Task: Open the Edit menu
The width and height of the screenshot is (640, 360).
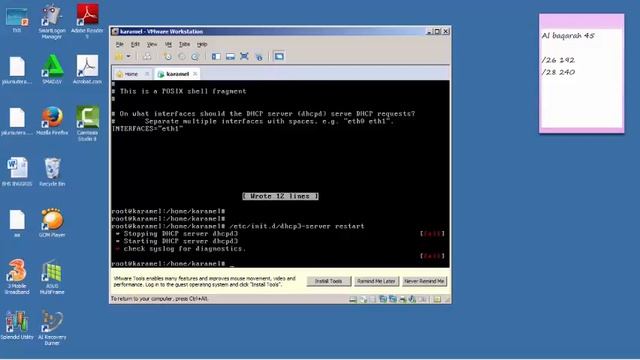Action: (x=135, y=44)
